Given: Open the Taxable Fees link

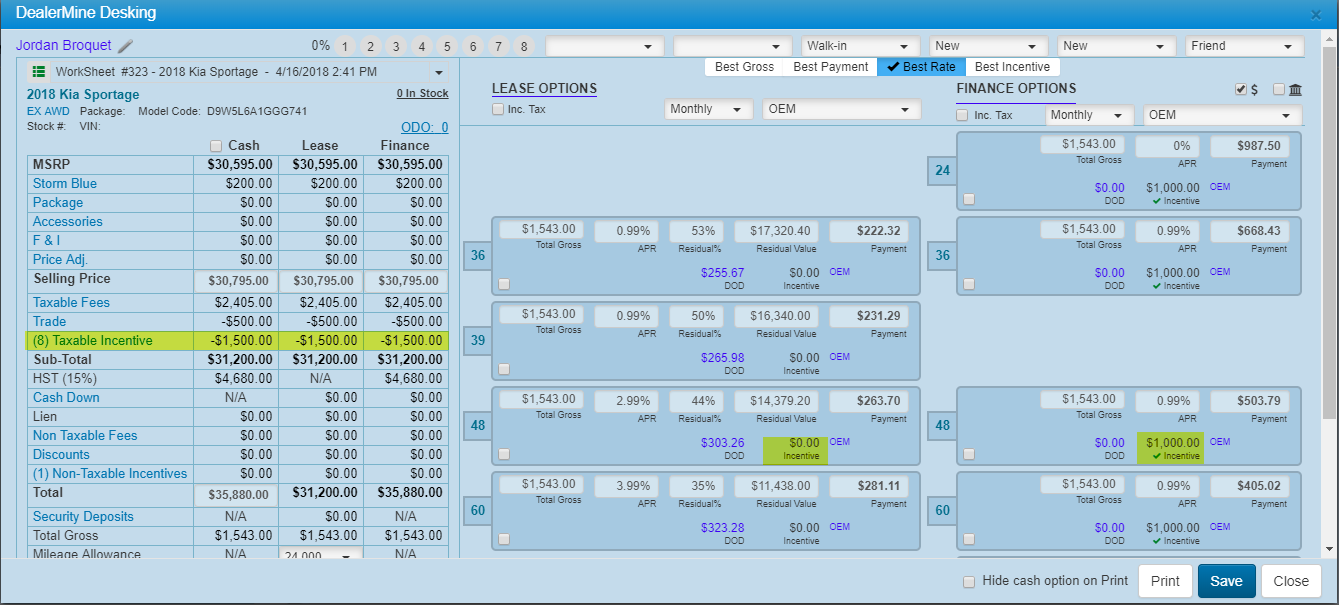Looking at the screenshot, I should coord(71,303).
